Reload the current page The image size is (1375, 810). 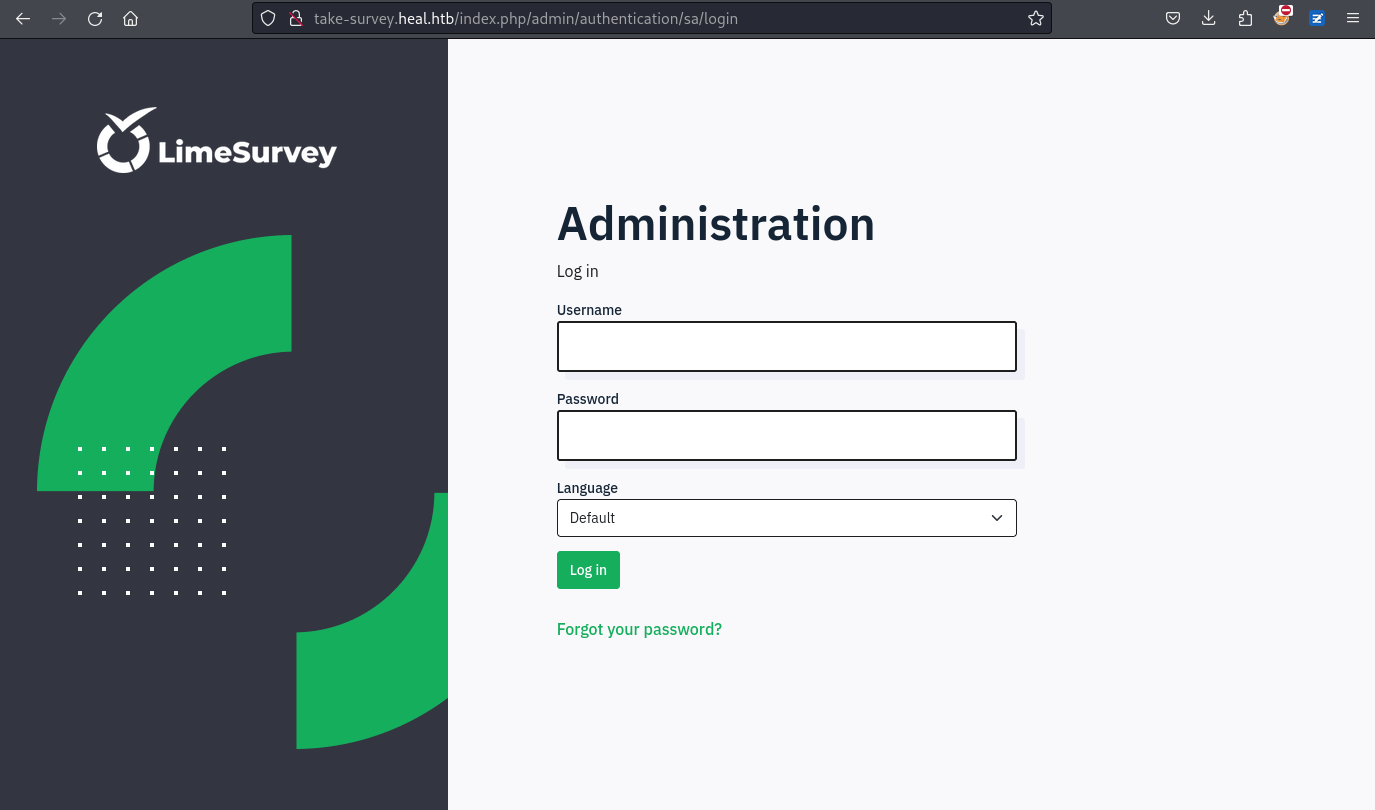coord(95,18)
